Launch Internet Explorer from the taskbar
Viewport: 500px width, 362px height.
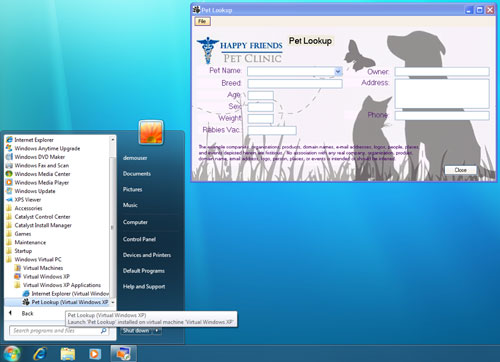(40, 354)
